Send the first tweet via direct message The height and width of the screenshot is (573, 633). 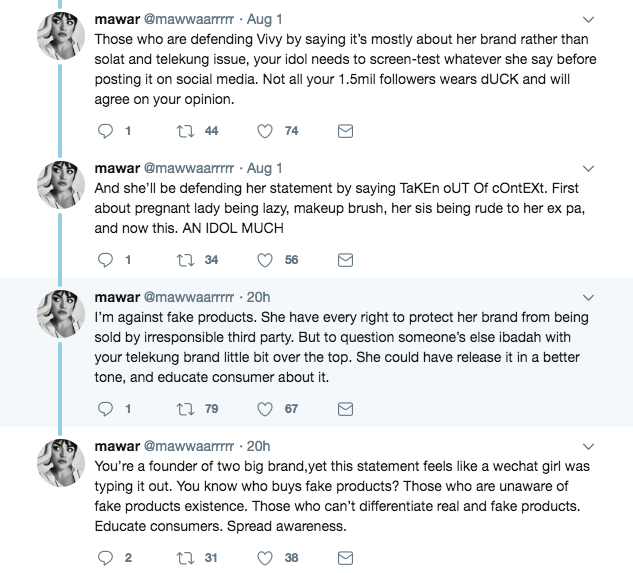tap(344, 130)
